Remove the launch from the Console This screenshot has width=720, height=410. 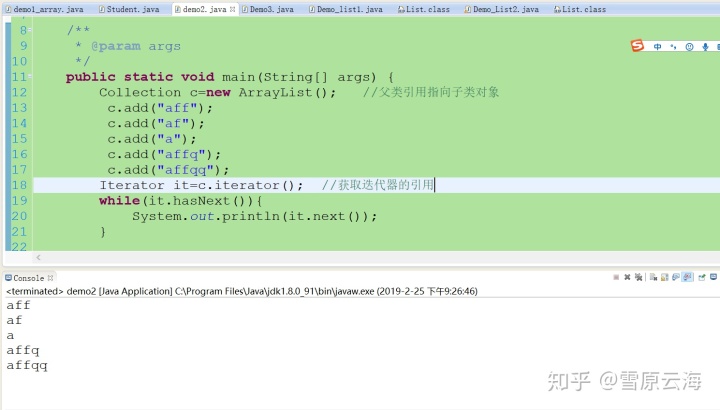[x=627, y=277]
